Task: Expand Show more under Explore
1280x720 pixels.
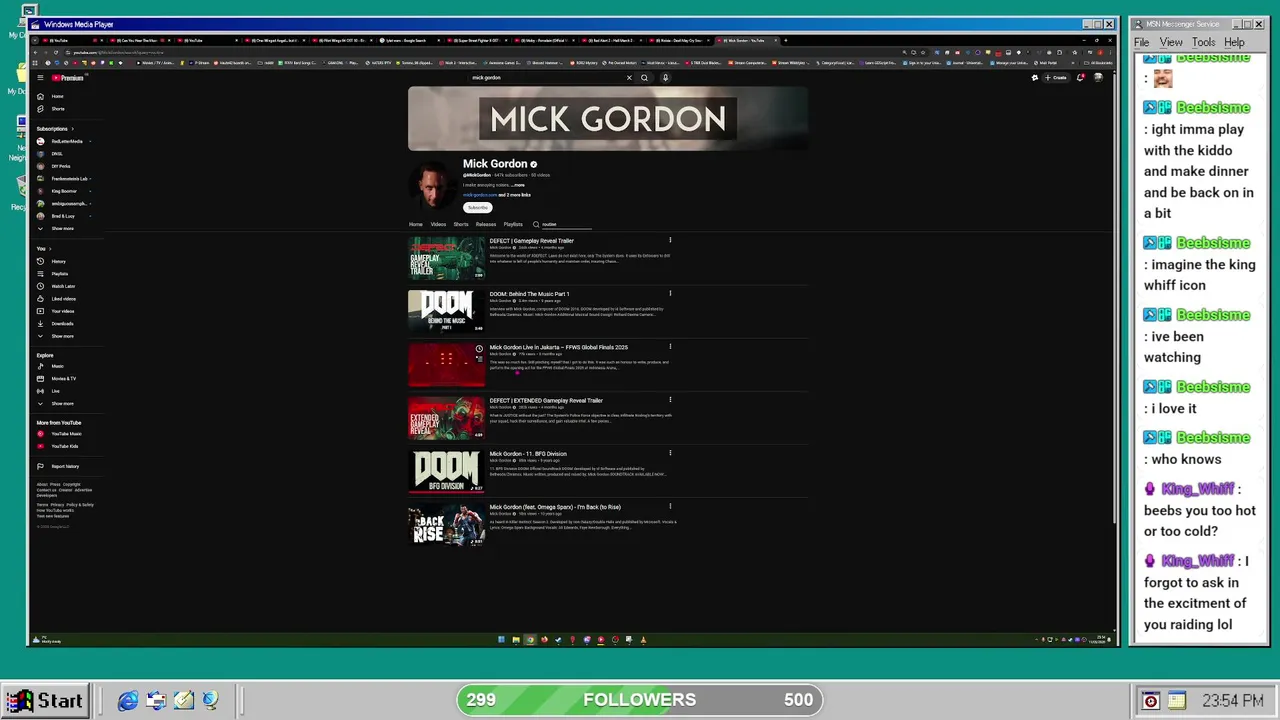Action: [x=62, y=403]
